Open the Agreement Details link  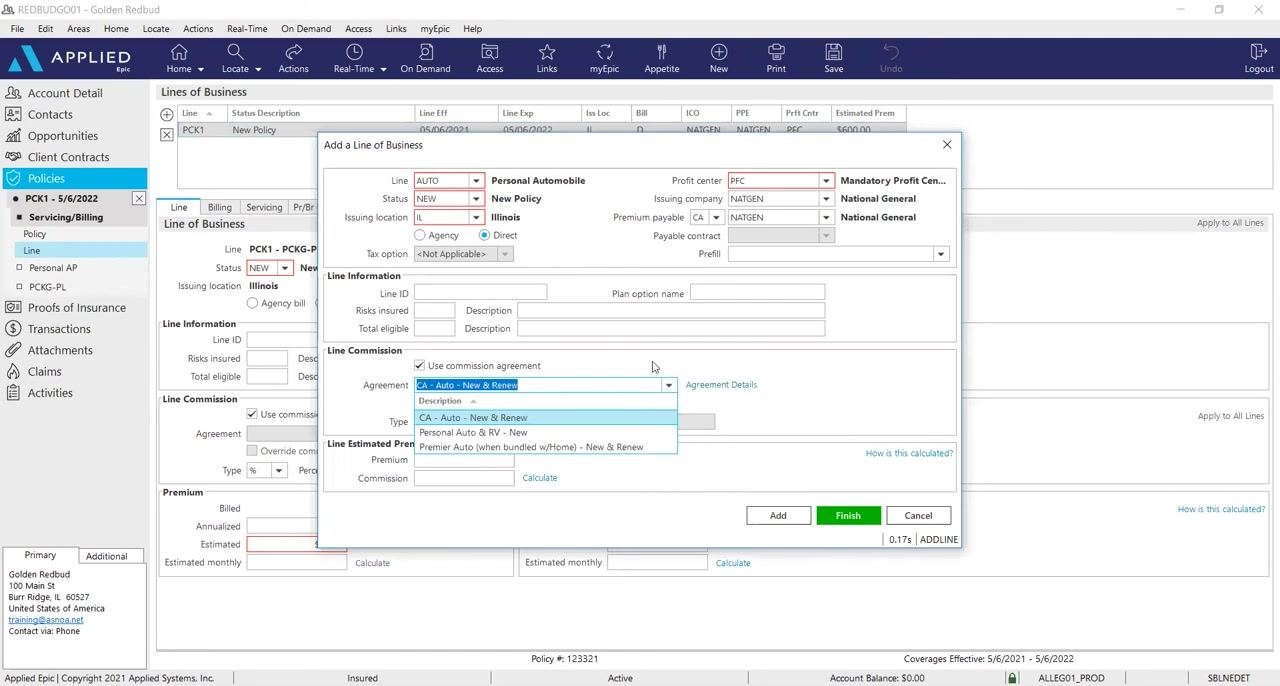(x=721, y=385)
